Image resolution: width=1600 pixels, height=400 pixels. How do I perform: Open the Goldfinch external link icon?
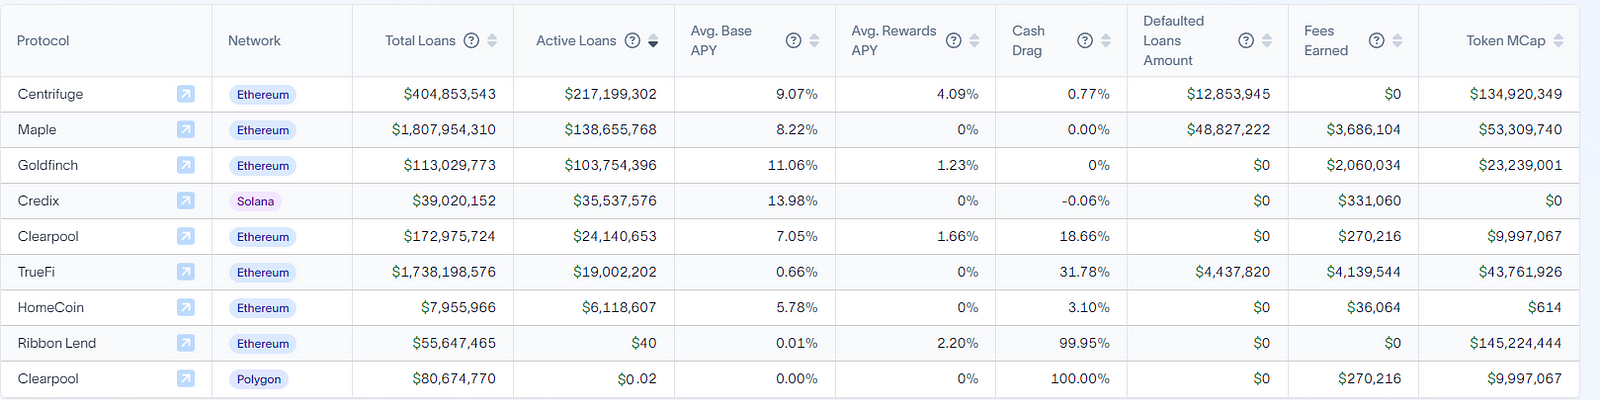pyautogui.click(x=186, y=165)
